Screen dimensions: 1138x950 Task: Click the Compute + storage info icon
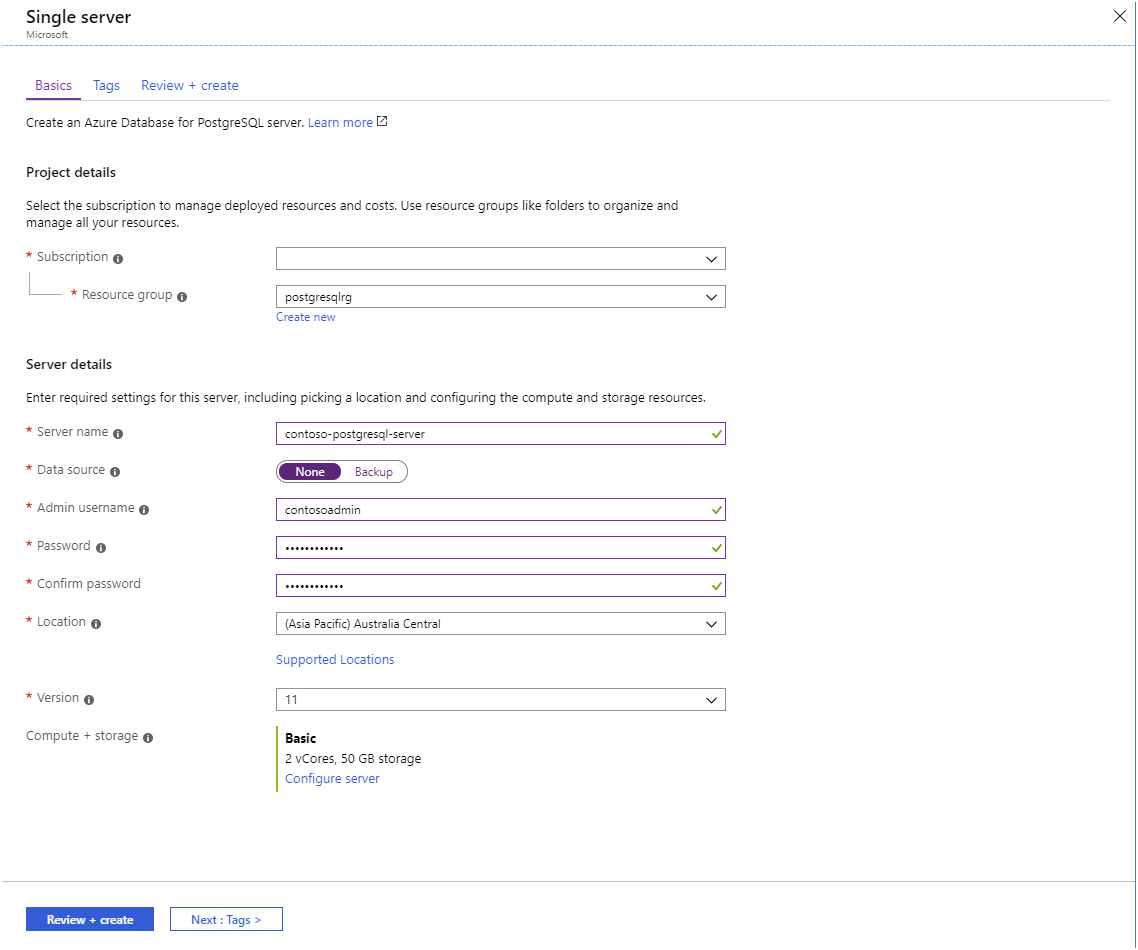pos(148,737)
